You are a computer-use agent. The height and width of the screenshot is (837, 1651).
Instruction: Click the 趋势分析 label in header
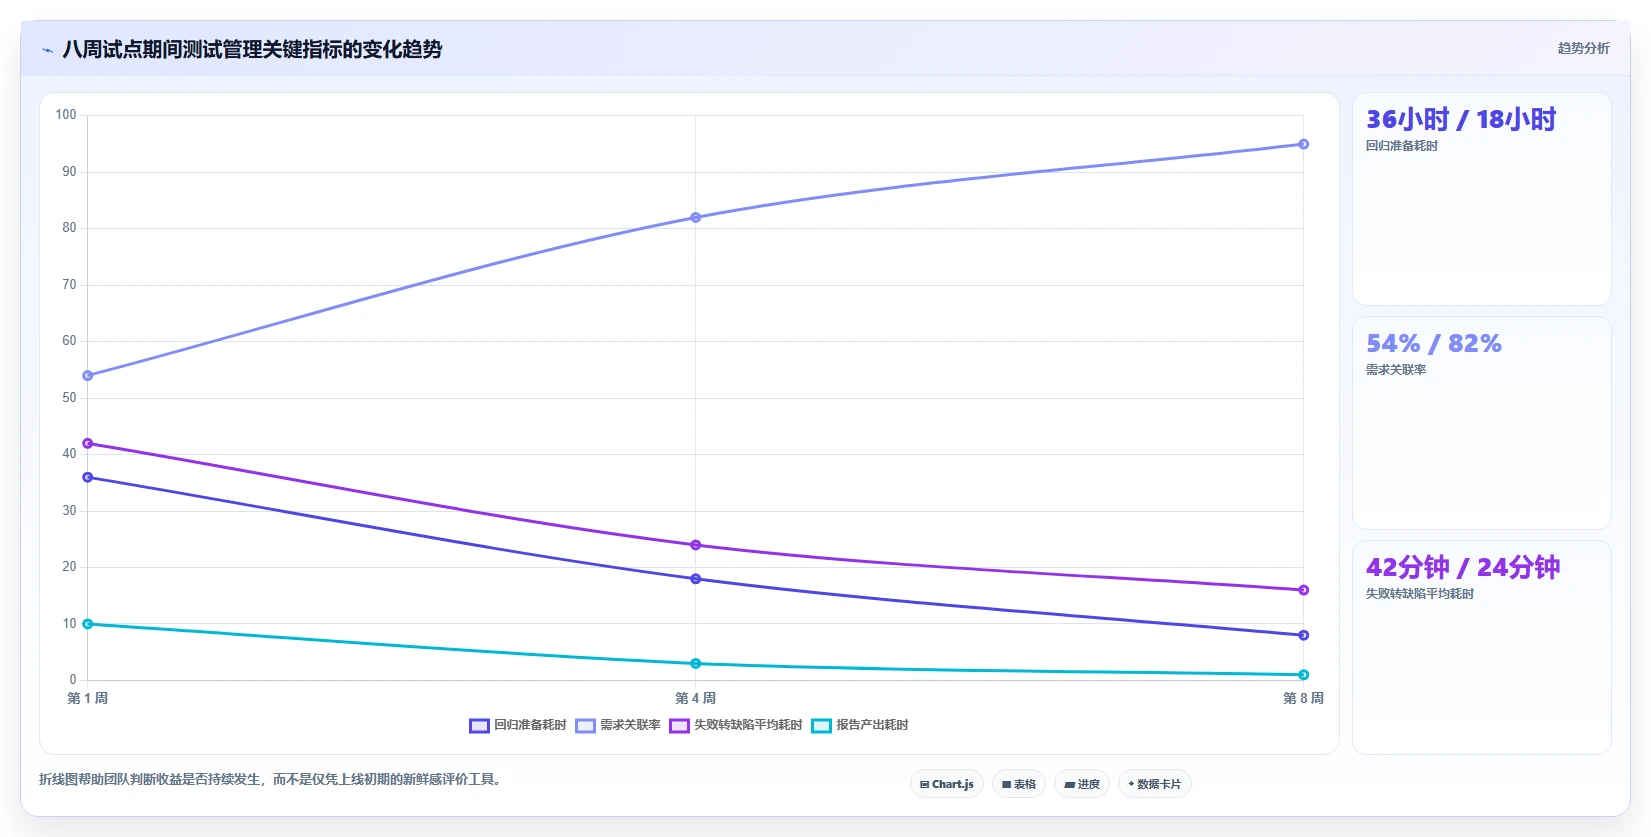pyautogui.click(x=1584, y=48)
